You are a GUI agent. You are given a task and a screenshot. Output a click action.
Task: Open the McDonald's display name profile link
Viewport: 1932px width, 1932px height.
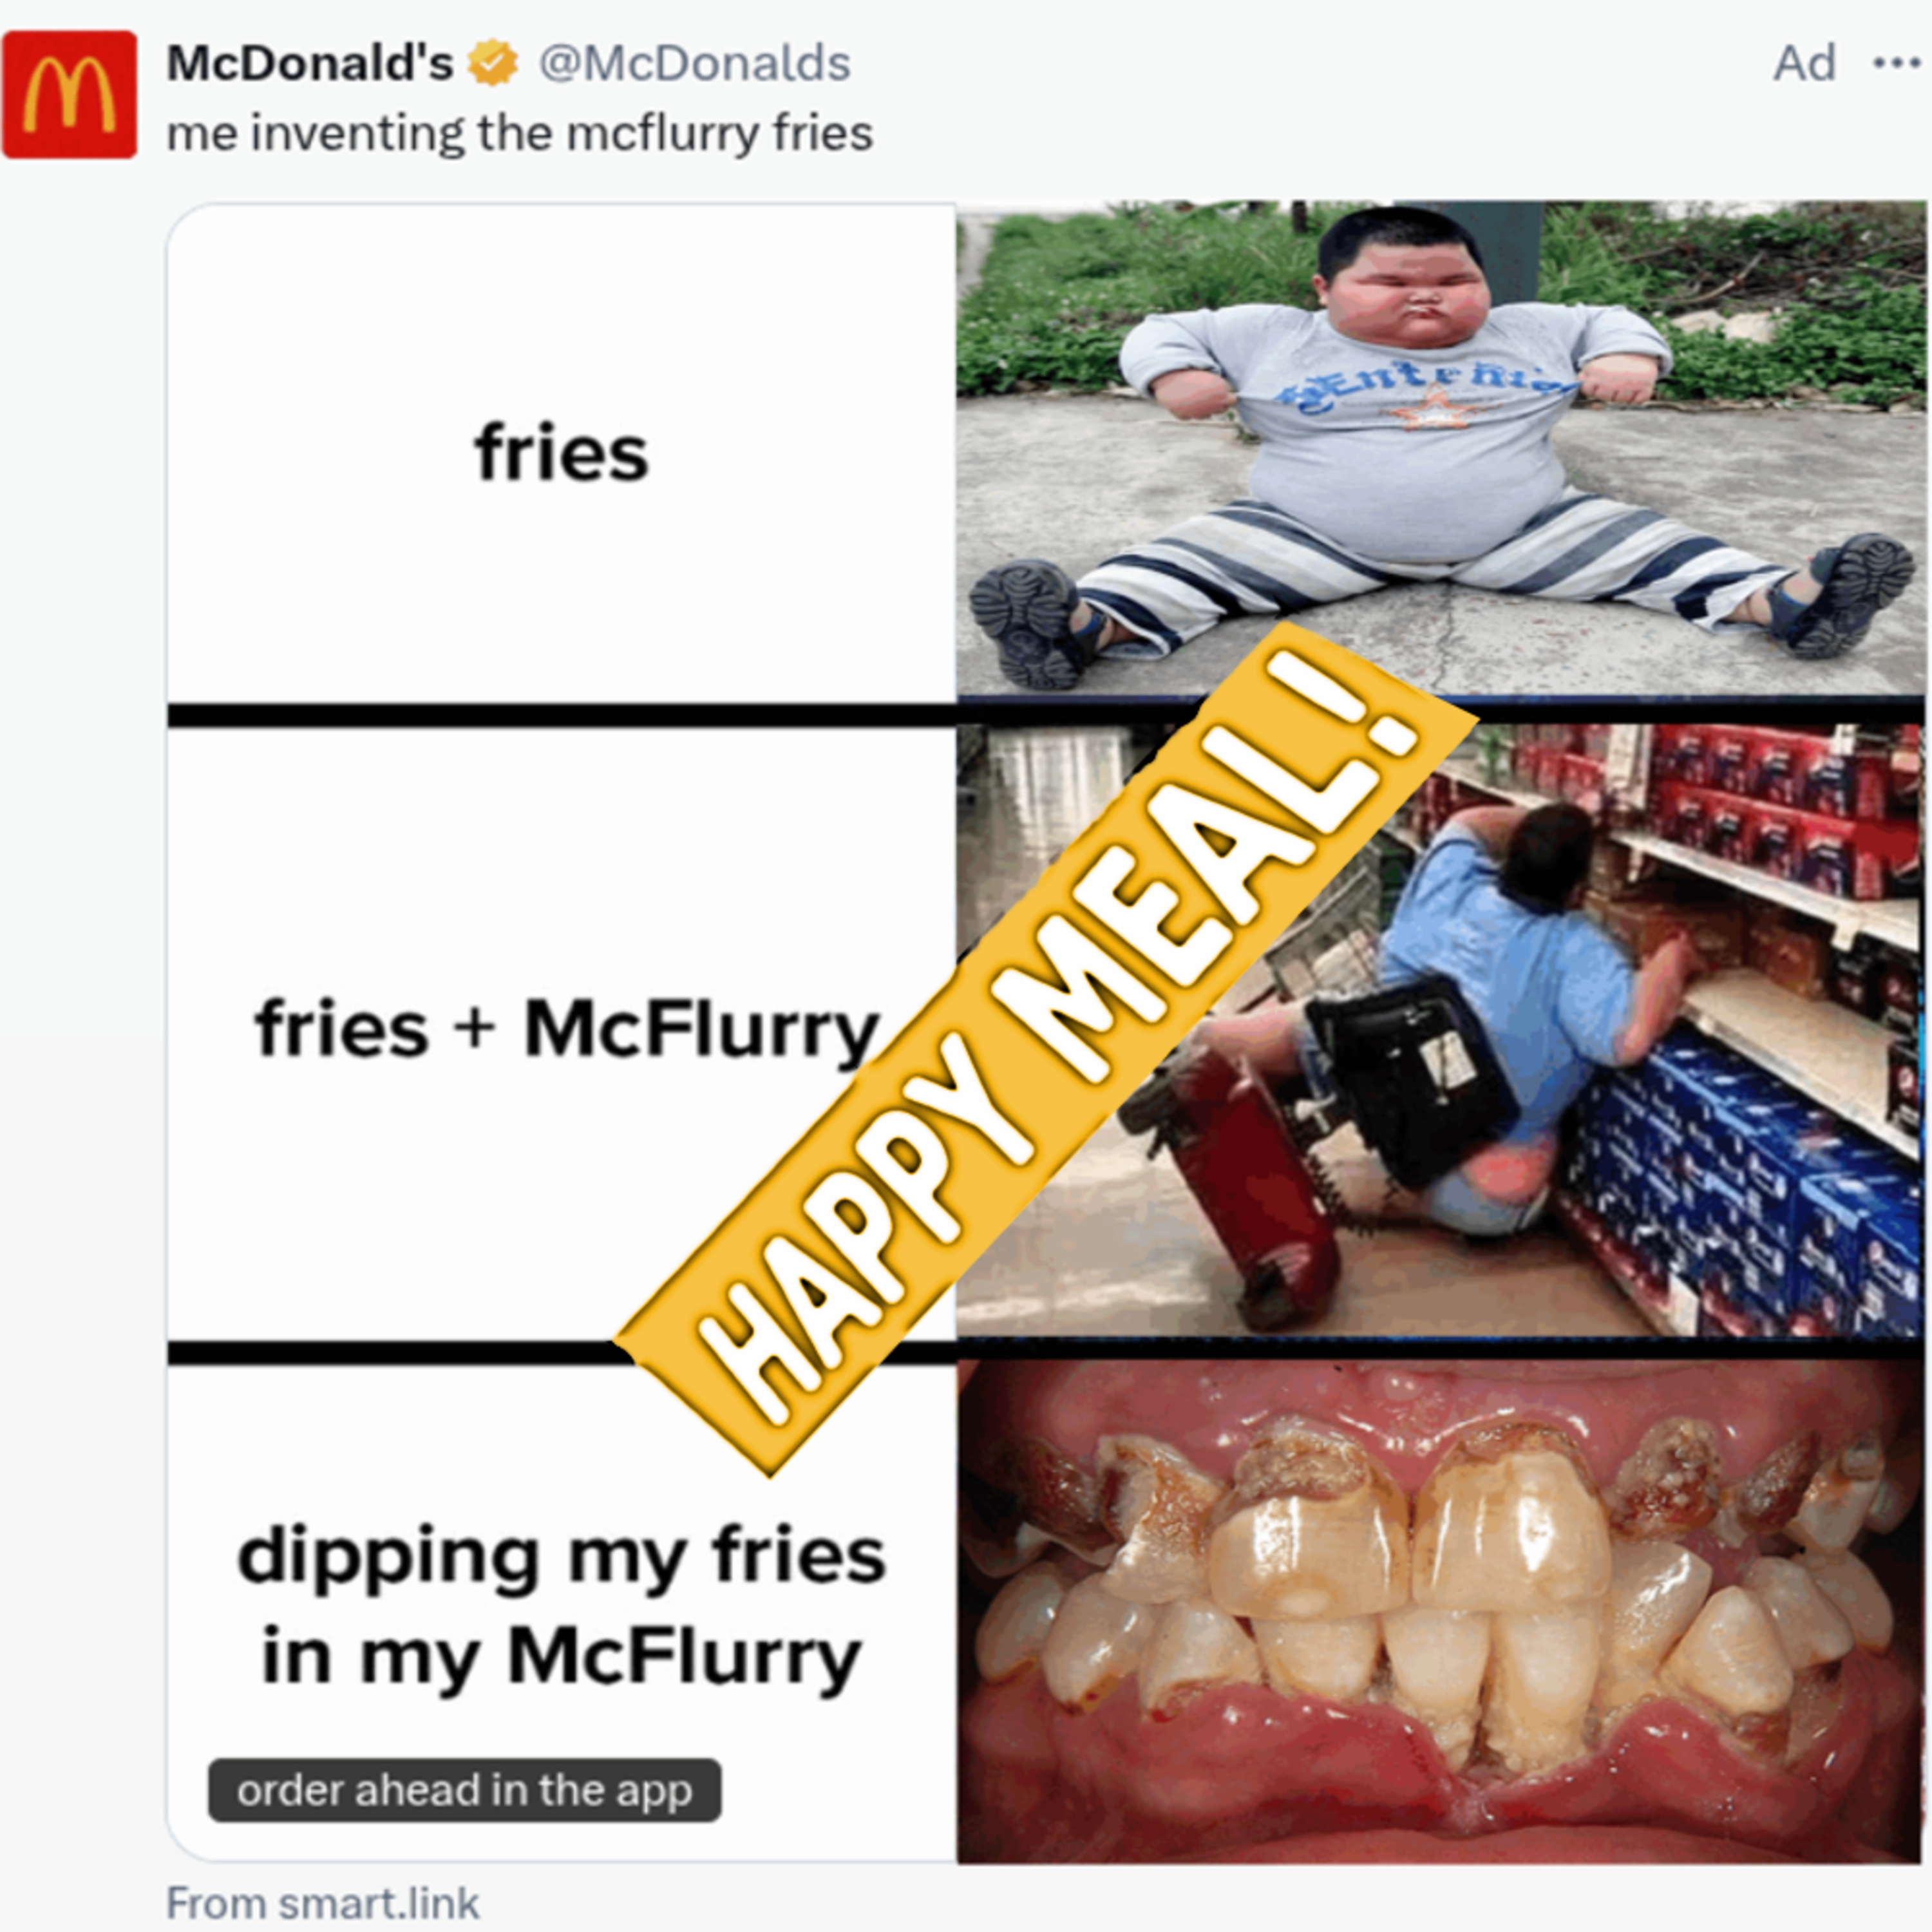[310, 63]
